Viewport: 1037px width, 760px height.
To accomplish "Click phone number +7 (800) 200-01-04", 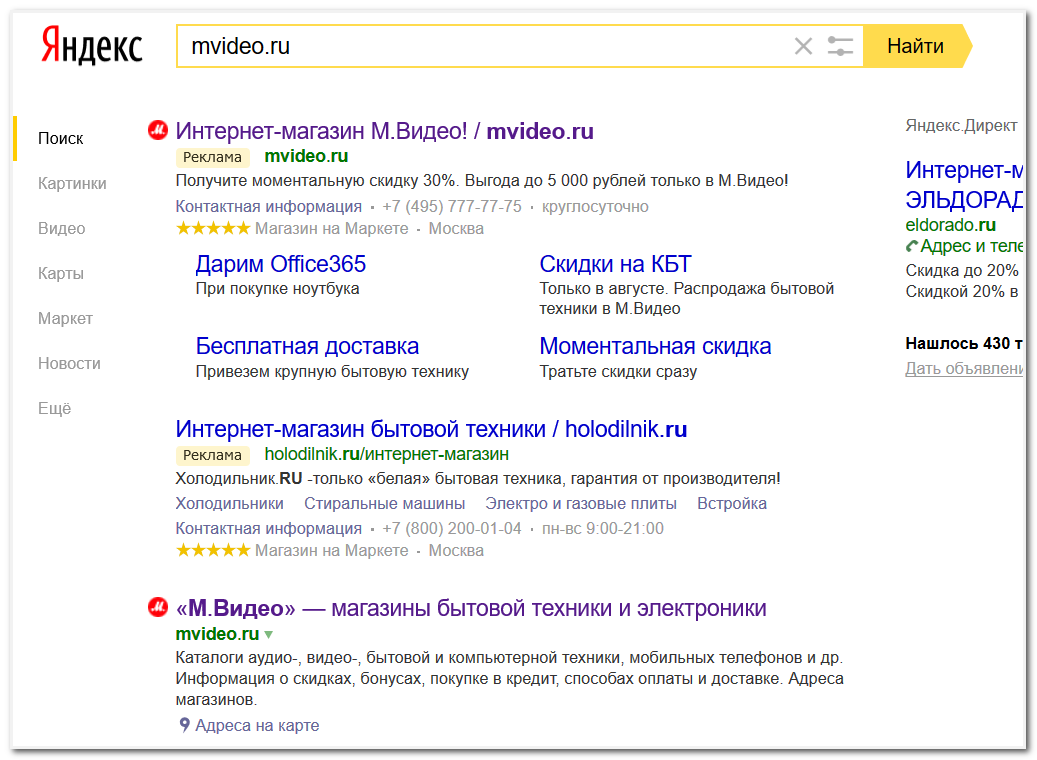I will tap(452, 528).
